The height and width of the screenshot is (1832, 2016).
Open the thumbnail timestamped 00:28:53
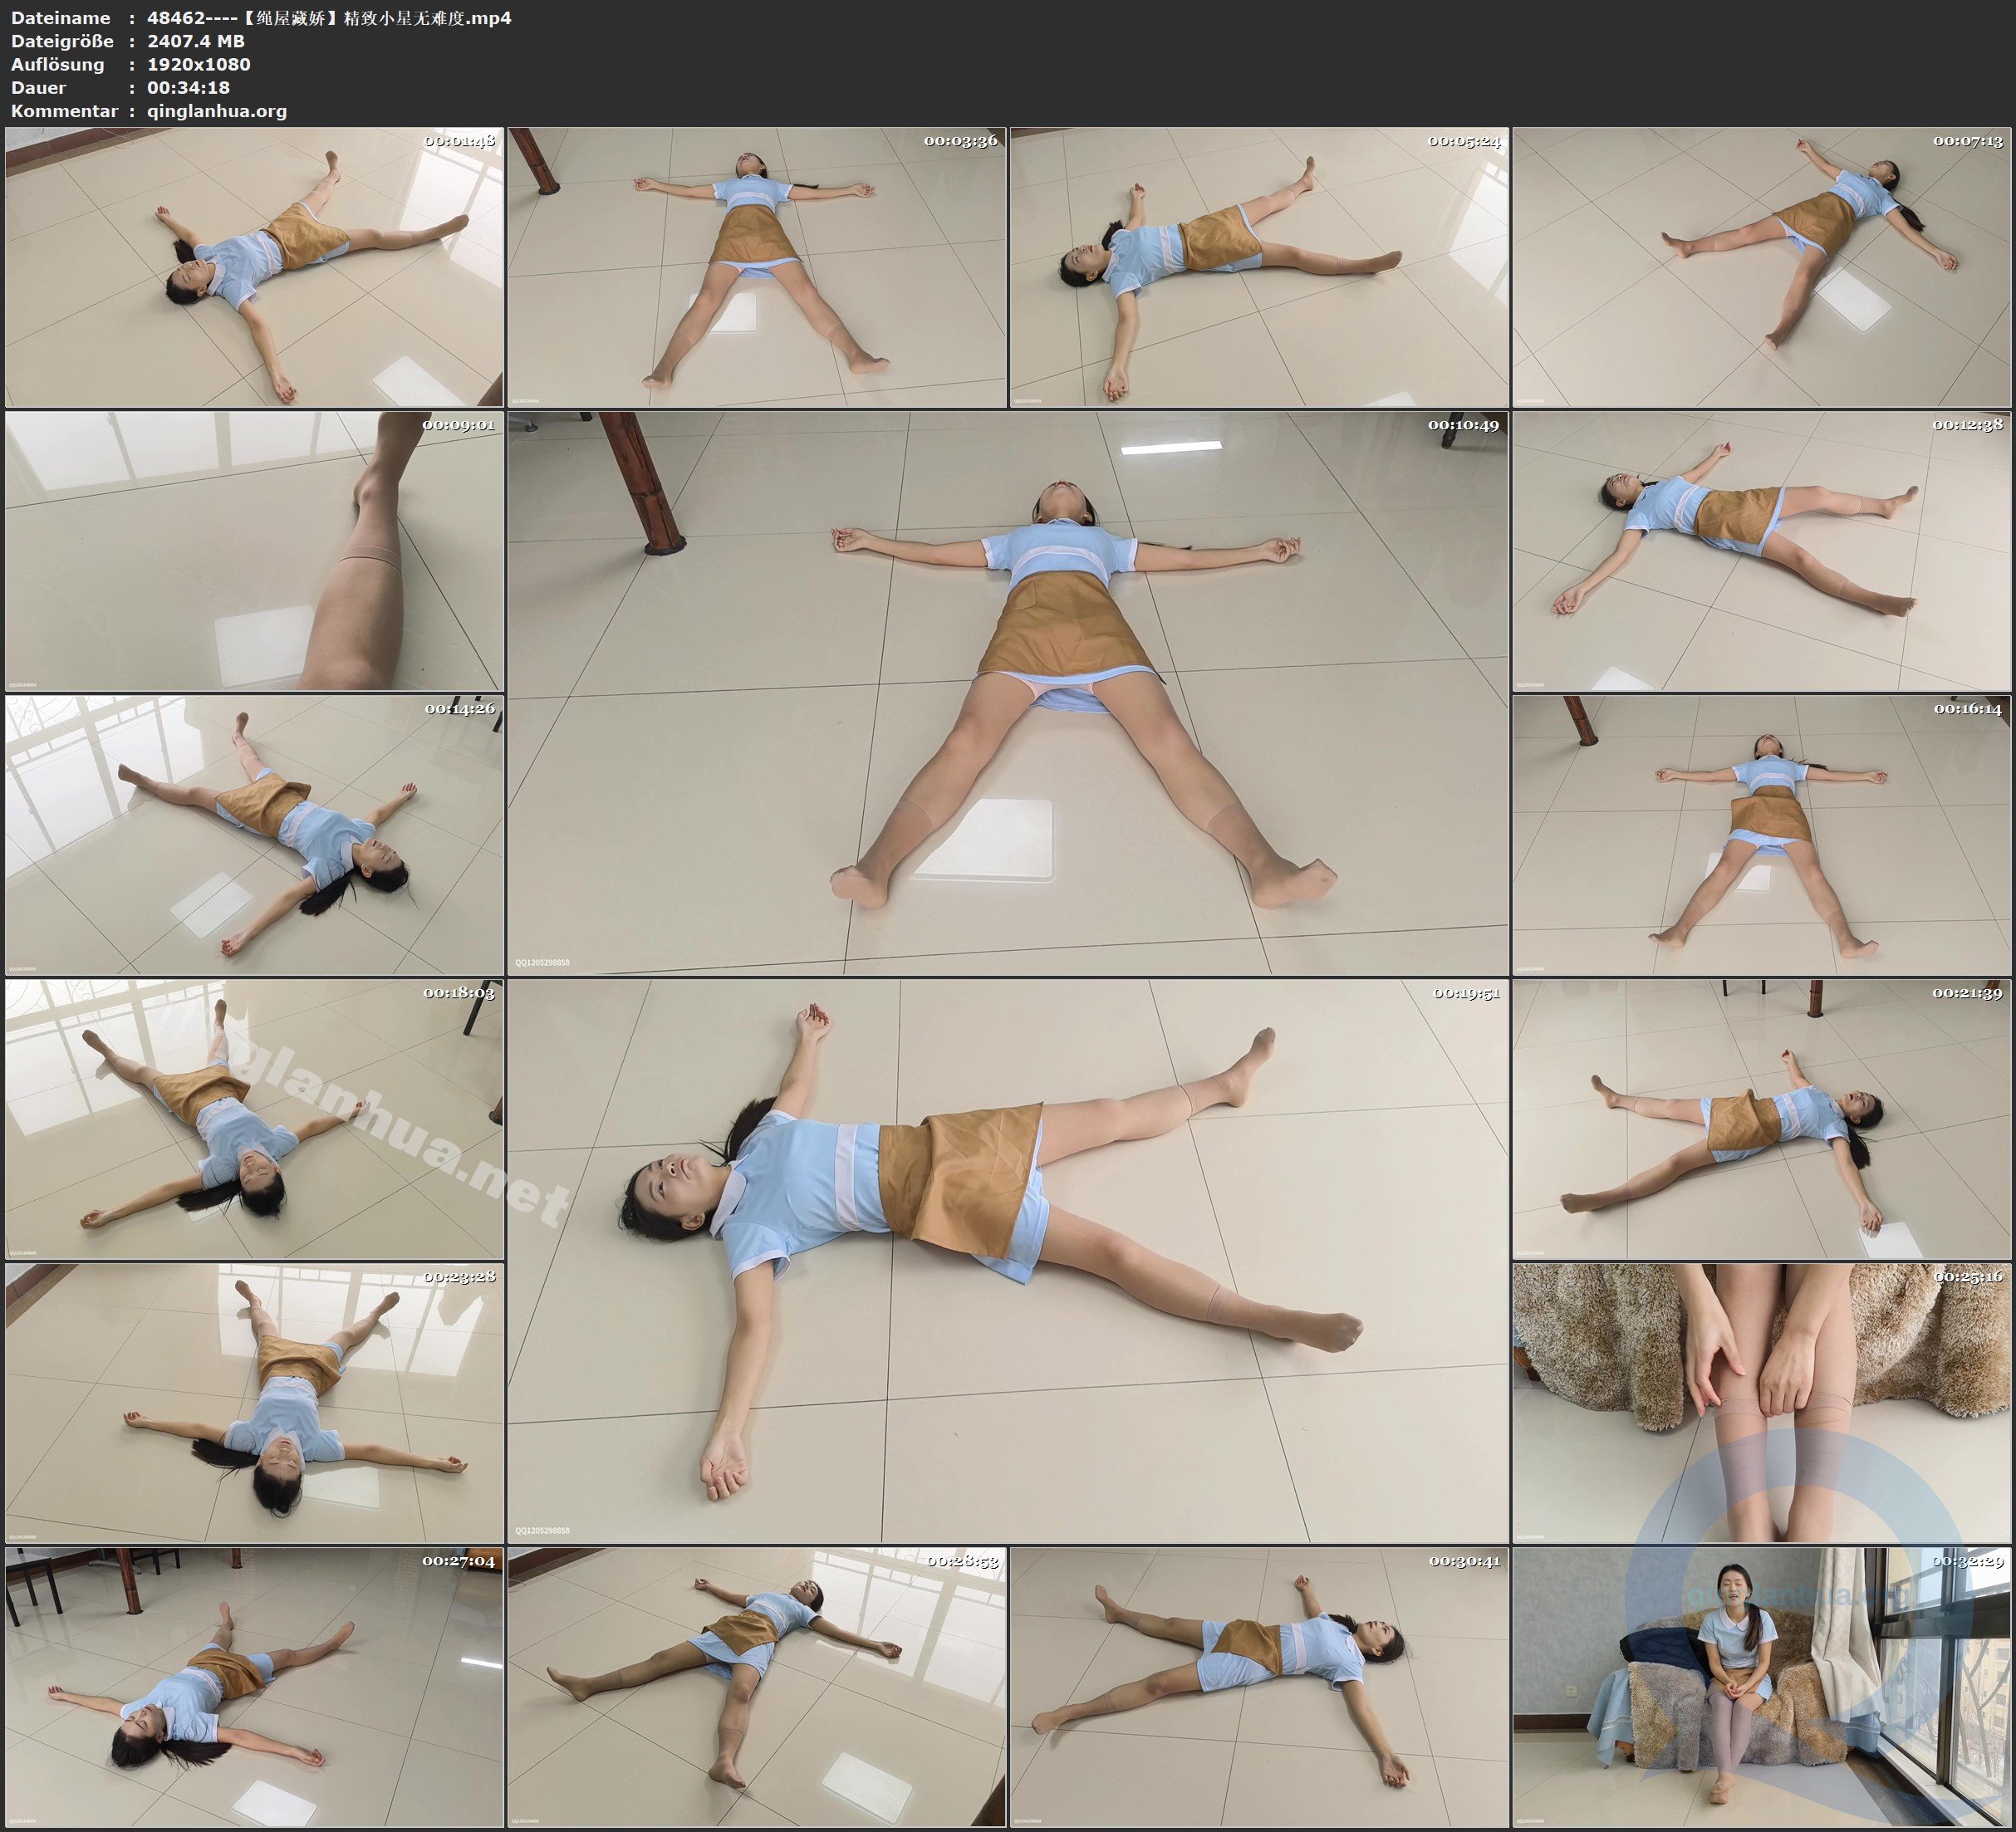point(757,1687)
